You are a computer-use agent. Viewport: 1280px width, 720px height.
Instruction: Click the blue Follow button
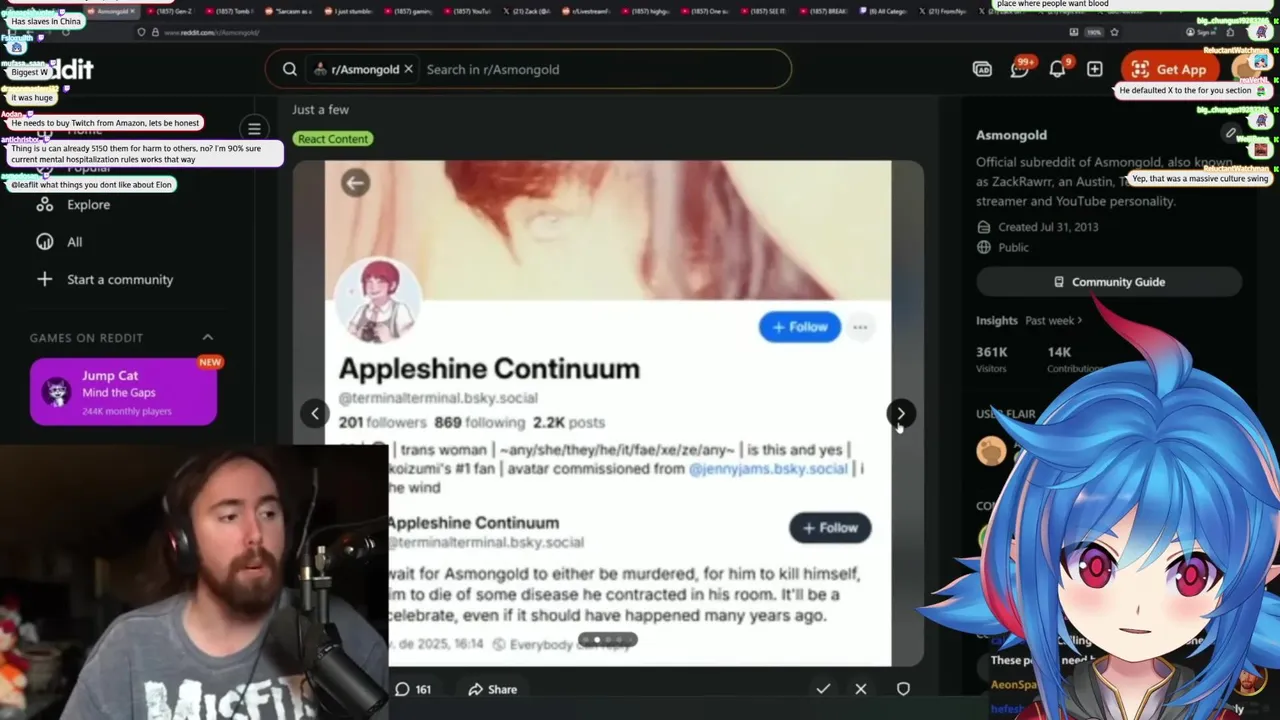pyautogui.click(x=800, y=327)
